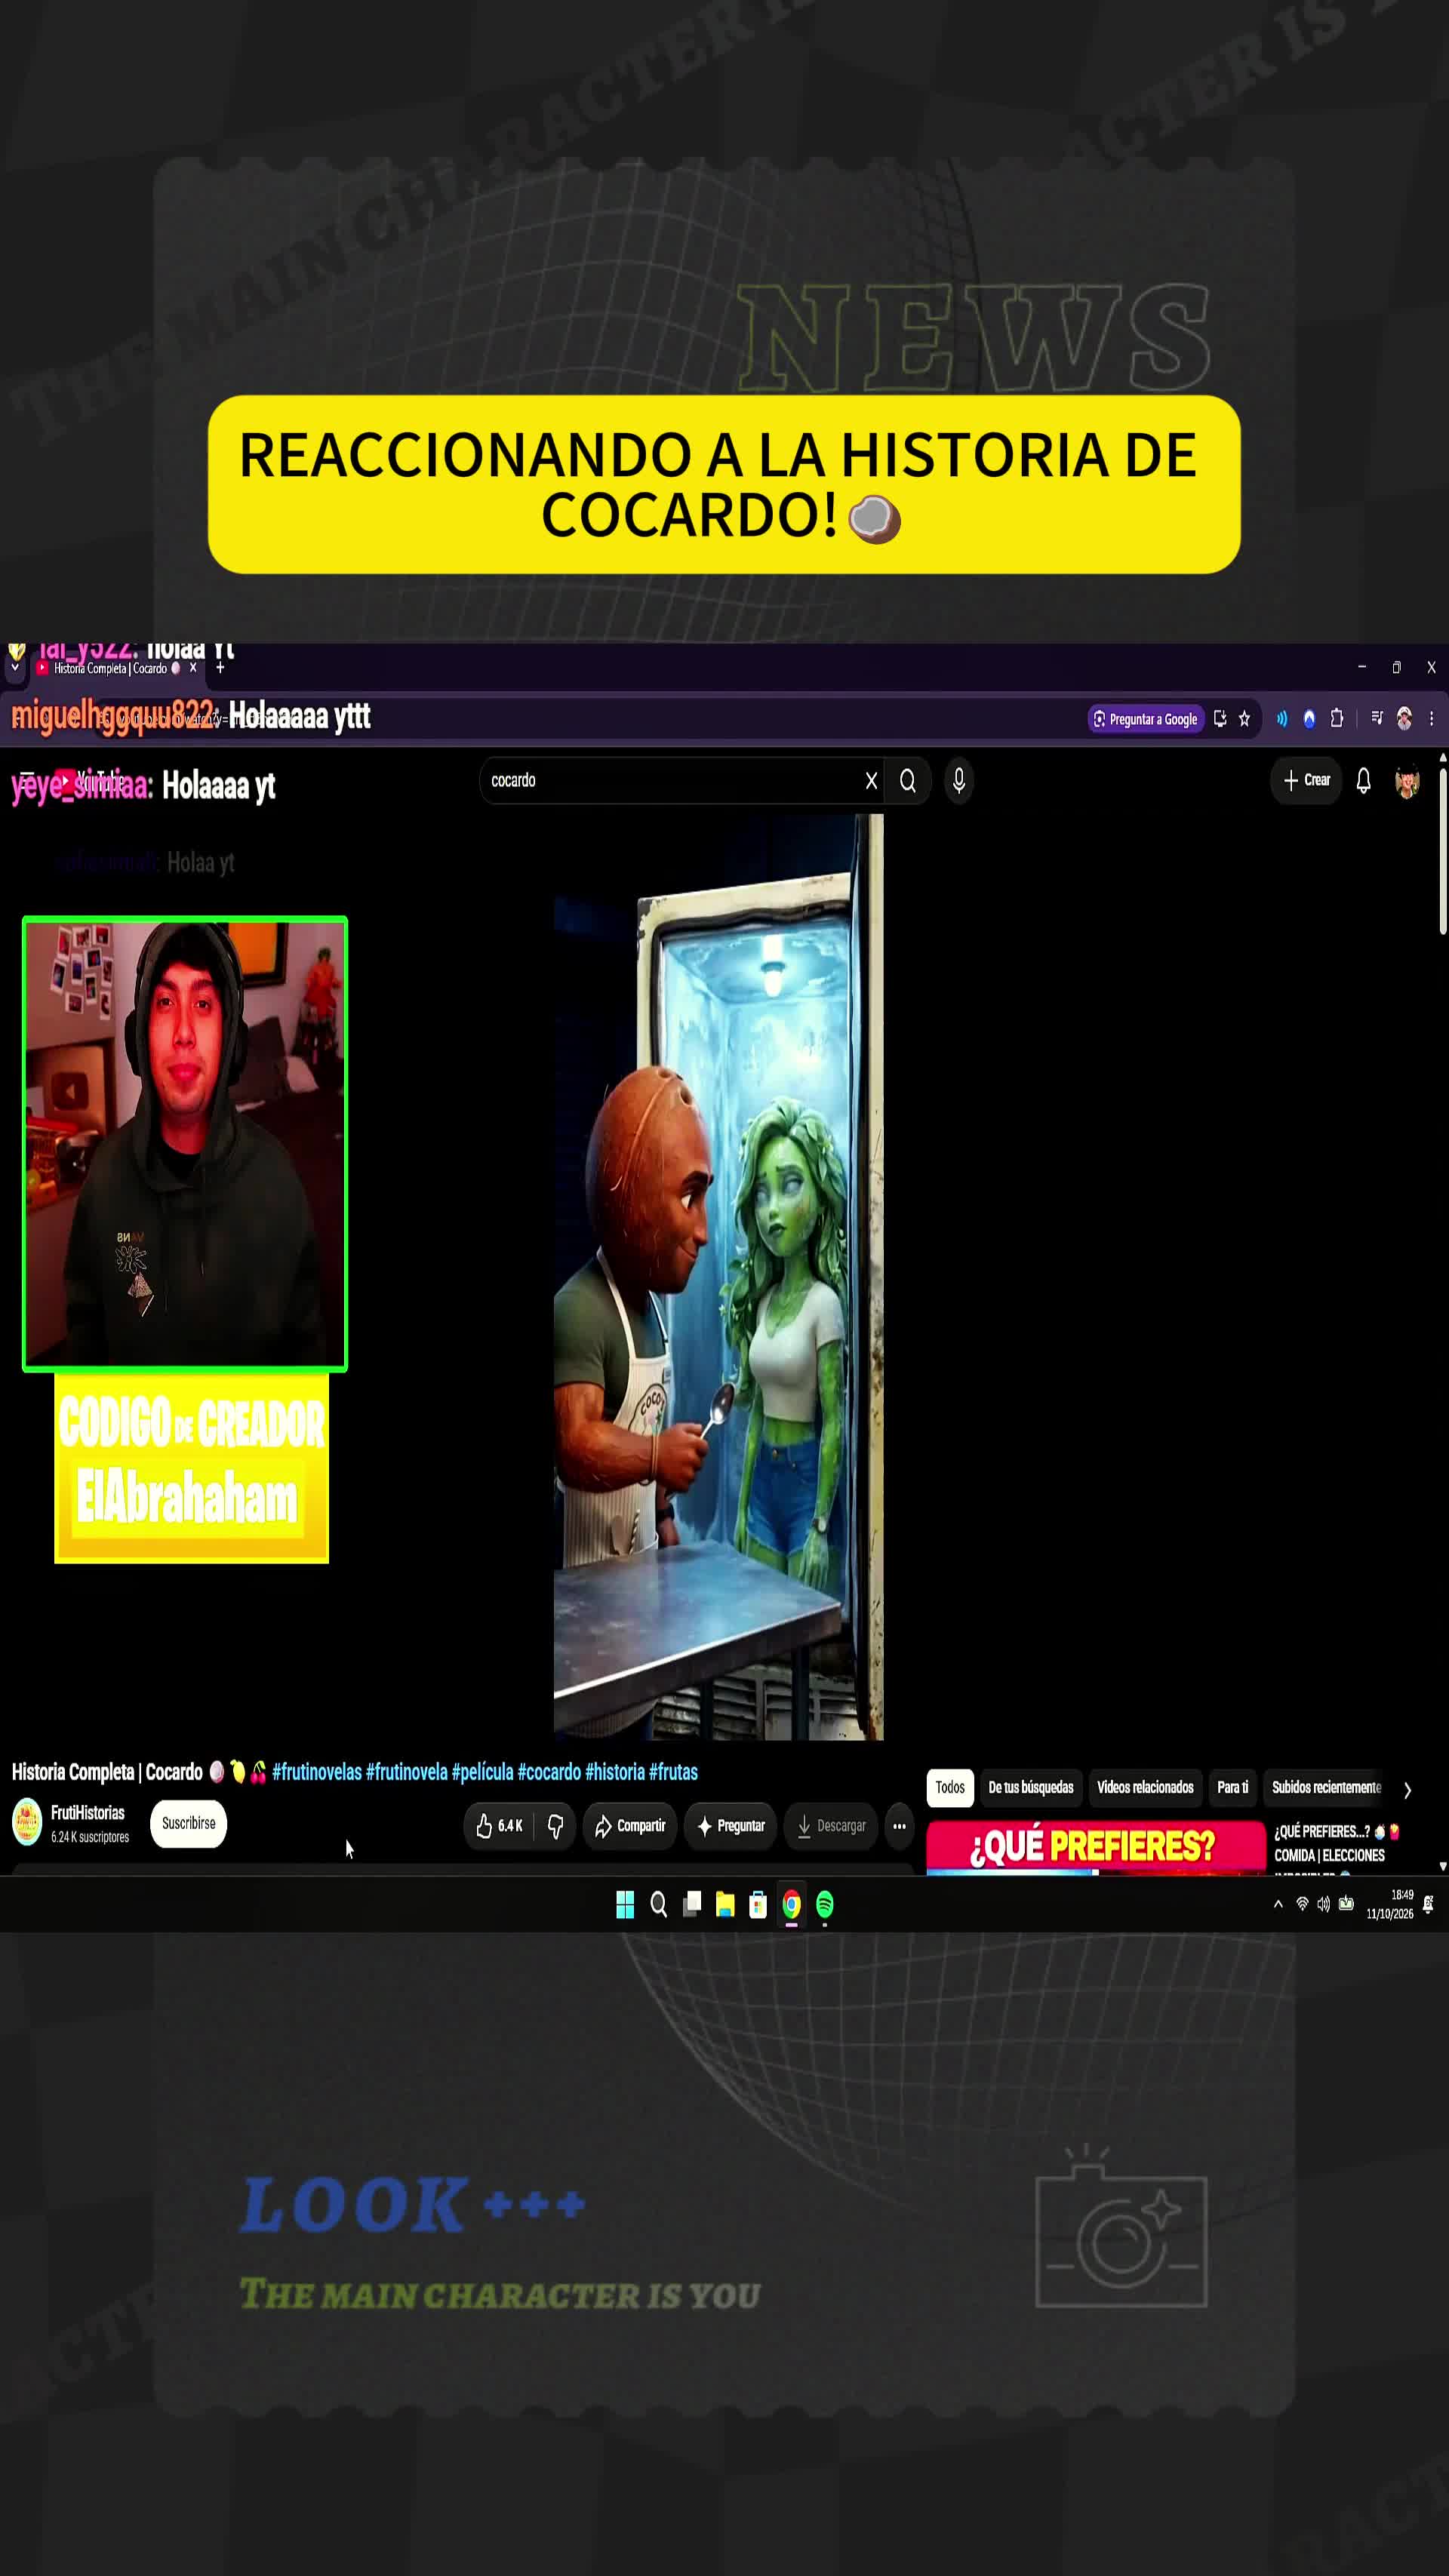1449x2576 pixels.
Task: Select the Videos relacionados chip
Action: pyautogui.click(x=1145, y=1787)
